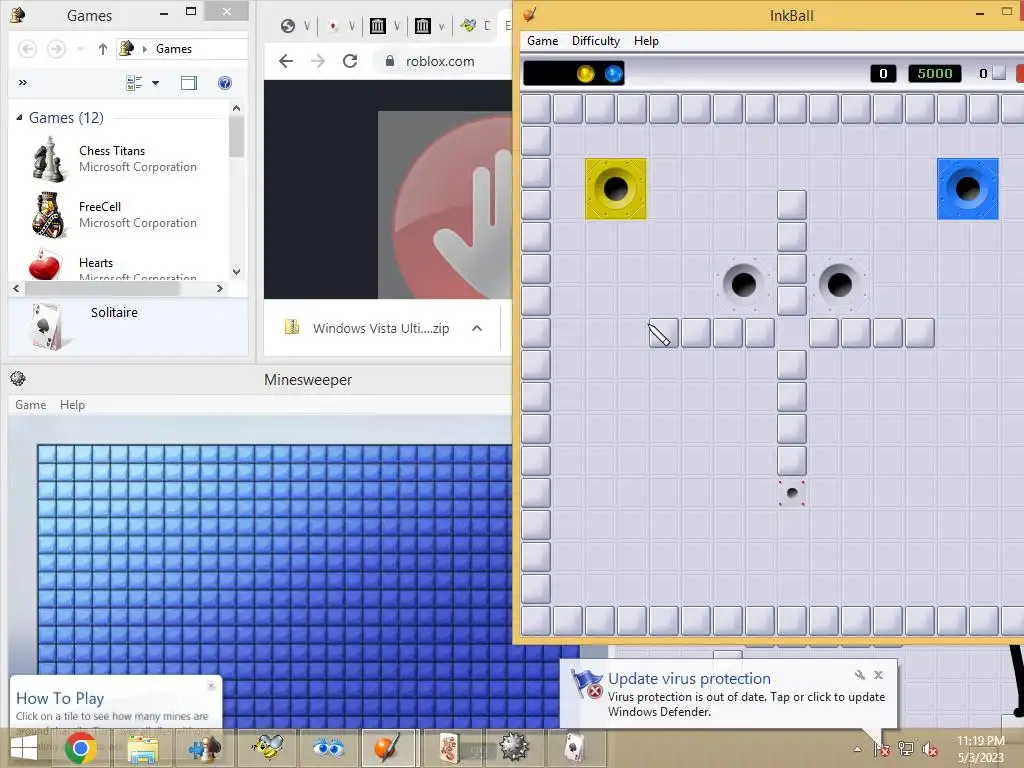Expand download options chevron for zip file
The height and width of the screenshot is (768, 1024).
point(477,328)
